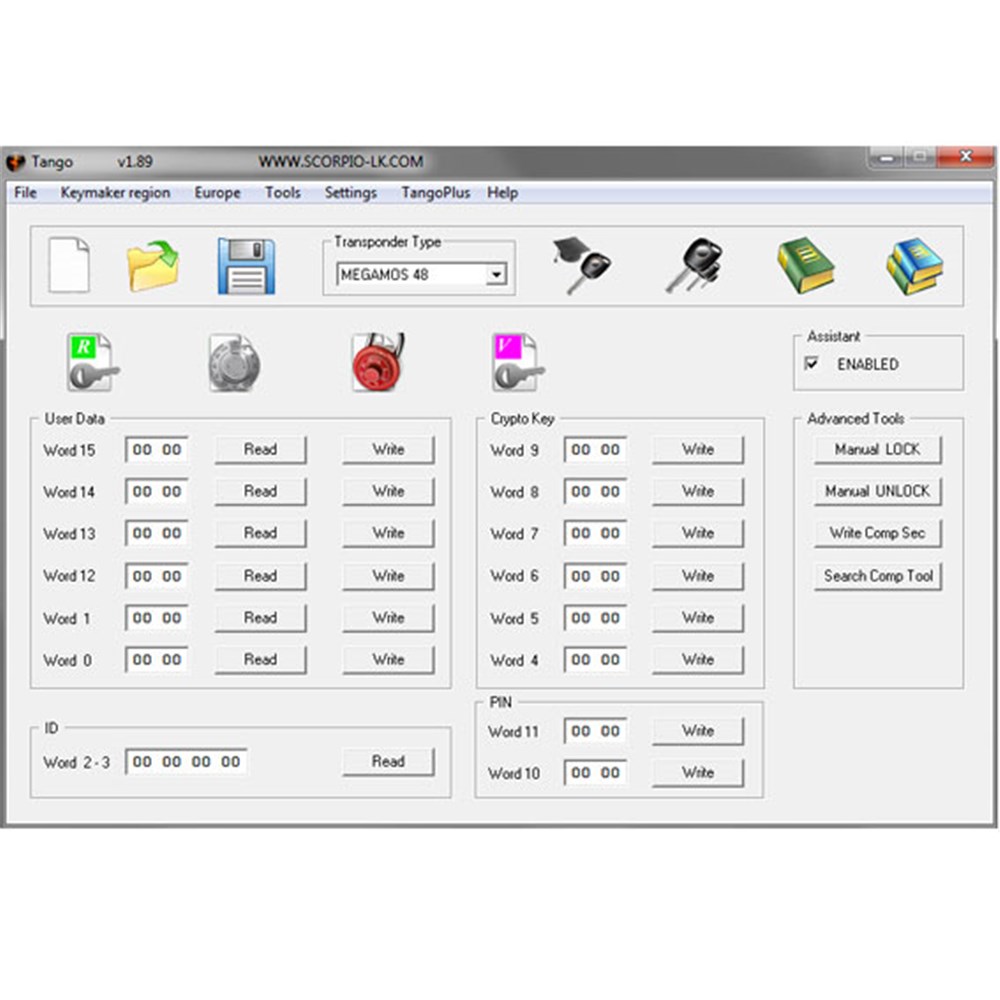Click Write button for PIN Word 11
This screenshot has width=1000, height=1000.
click(698, 731)
